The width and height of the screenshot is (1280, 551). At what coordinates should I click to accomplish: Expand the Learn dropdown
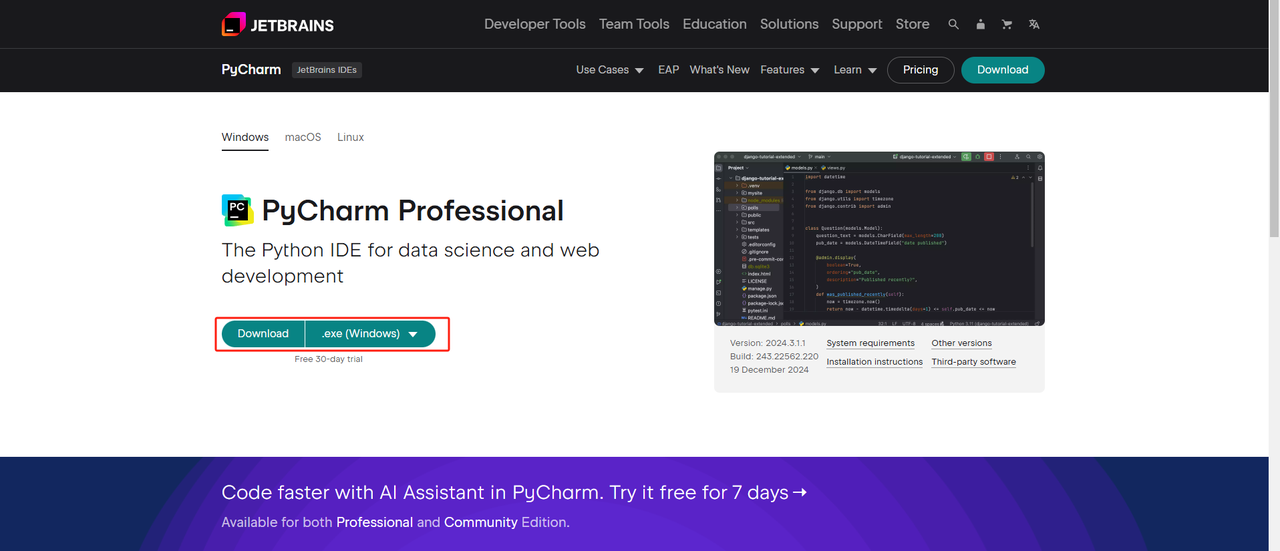click(x=855, y=70)
